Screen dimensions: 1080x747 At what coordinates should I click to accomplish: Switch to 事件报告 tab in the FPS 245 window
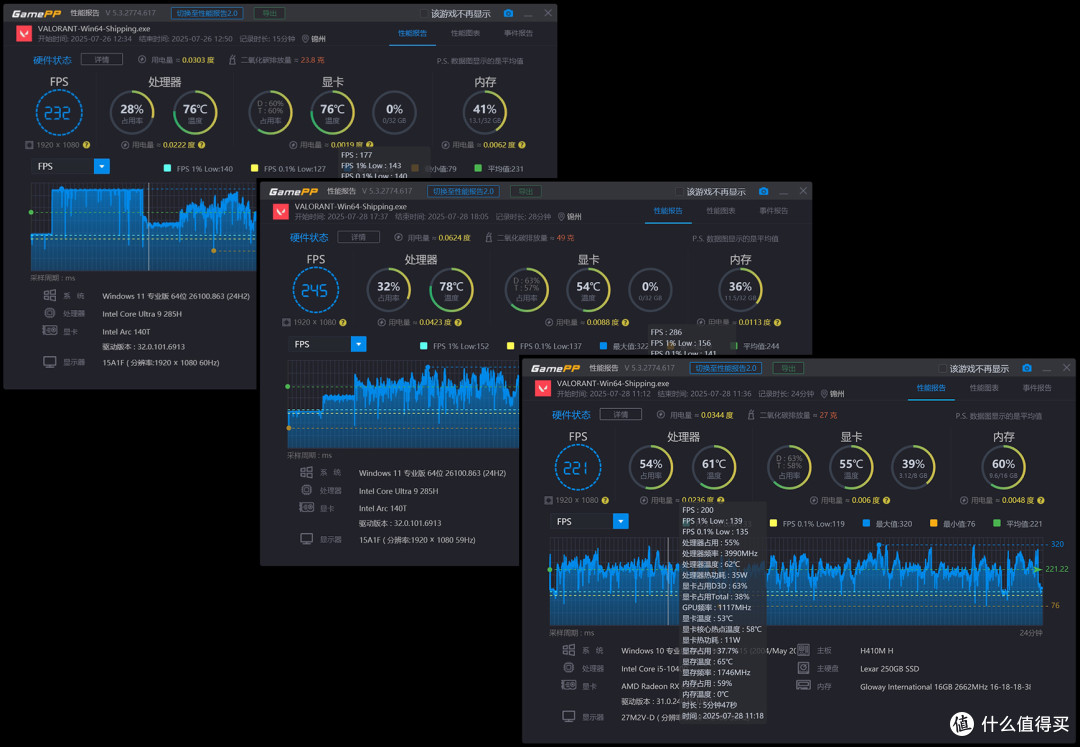point(773,211)
